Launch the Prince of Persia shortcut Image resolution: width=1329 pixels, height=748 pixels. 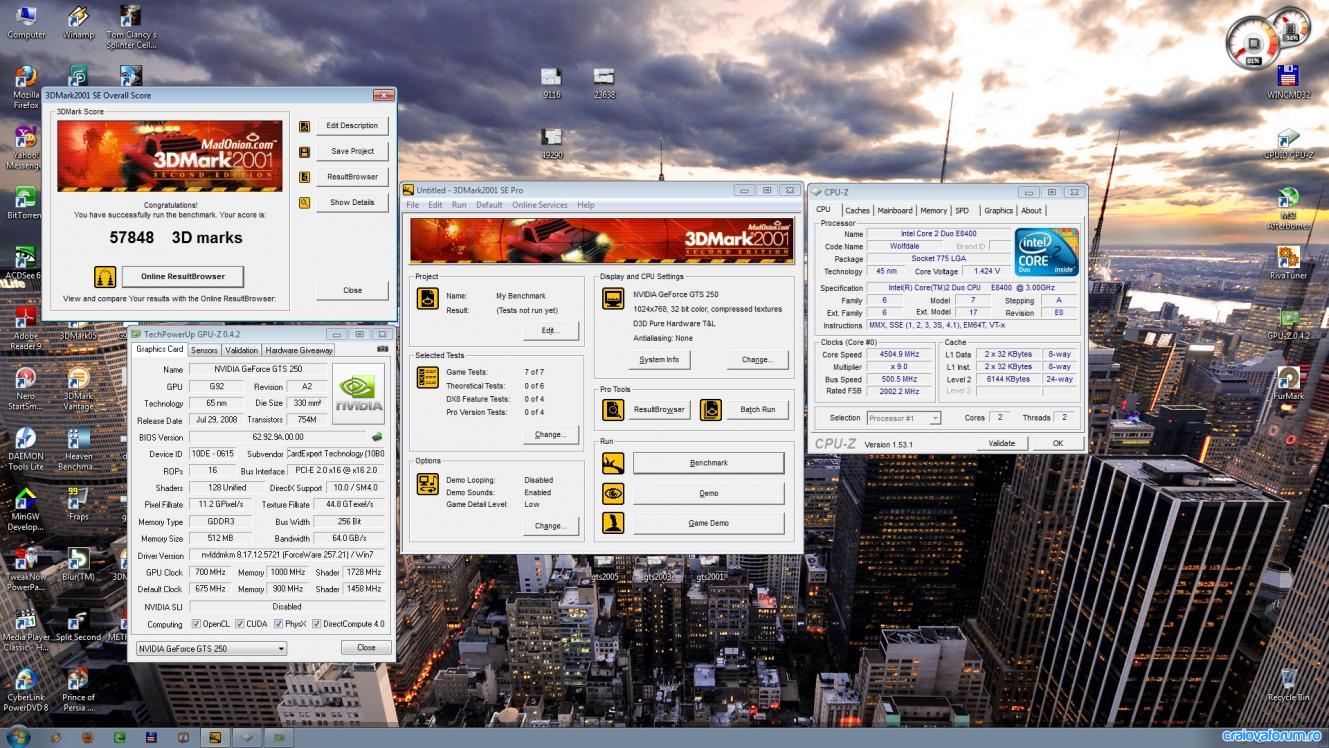click(78, 689)
